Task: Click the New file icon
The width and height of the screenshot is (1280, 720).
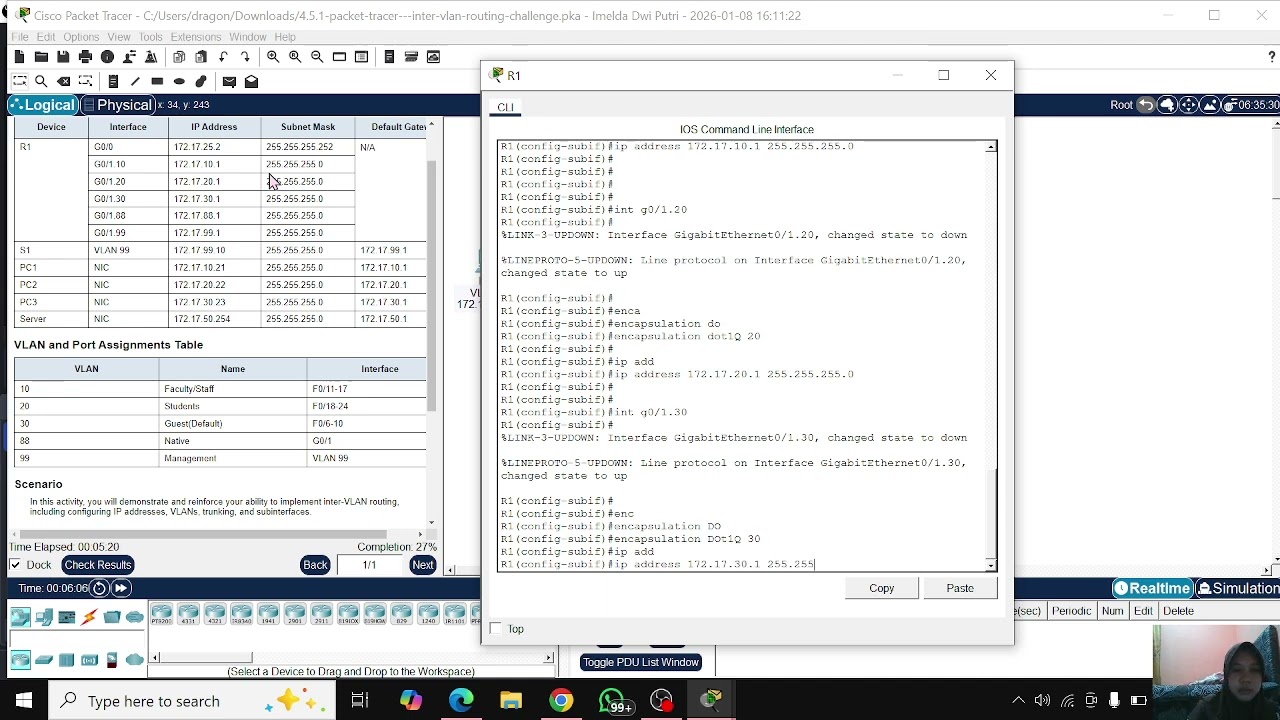Action: coord(19,57)
